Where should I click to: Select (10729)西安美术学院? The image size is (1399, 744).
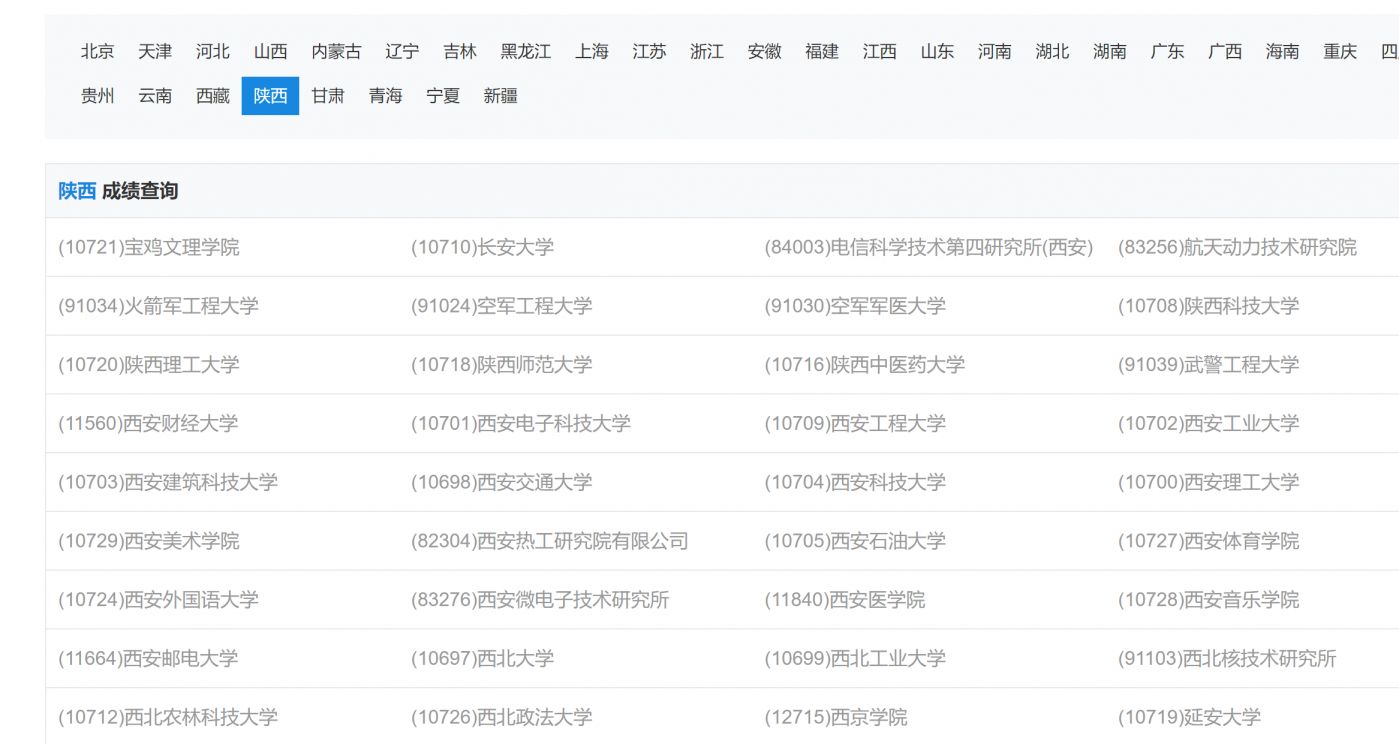[x=149, y=541]
